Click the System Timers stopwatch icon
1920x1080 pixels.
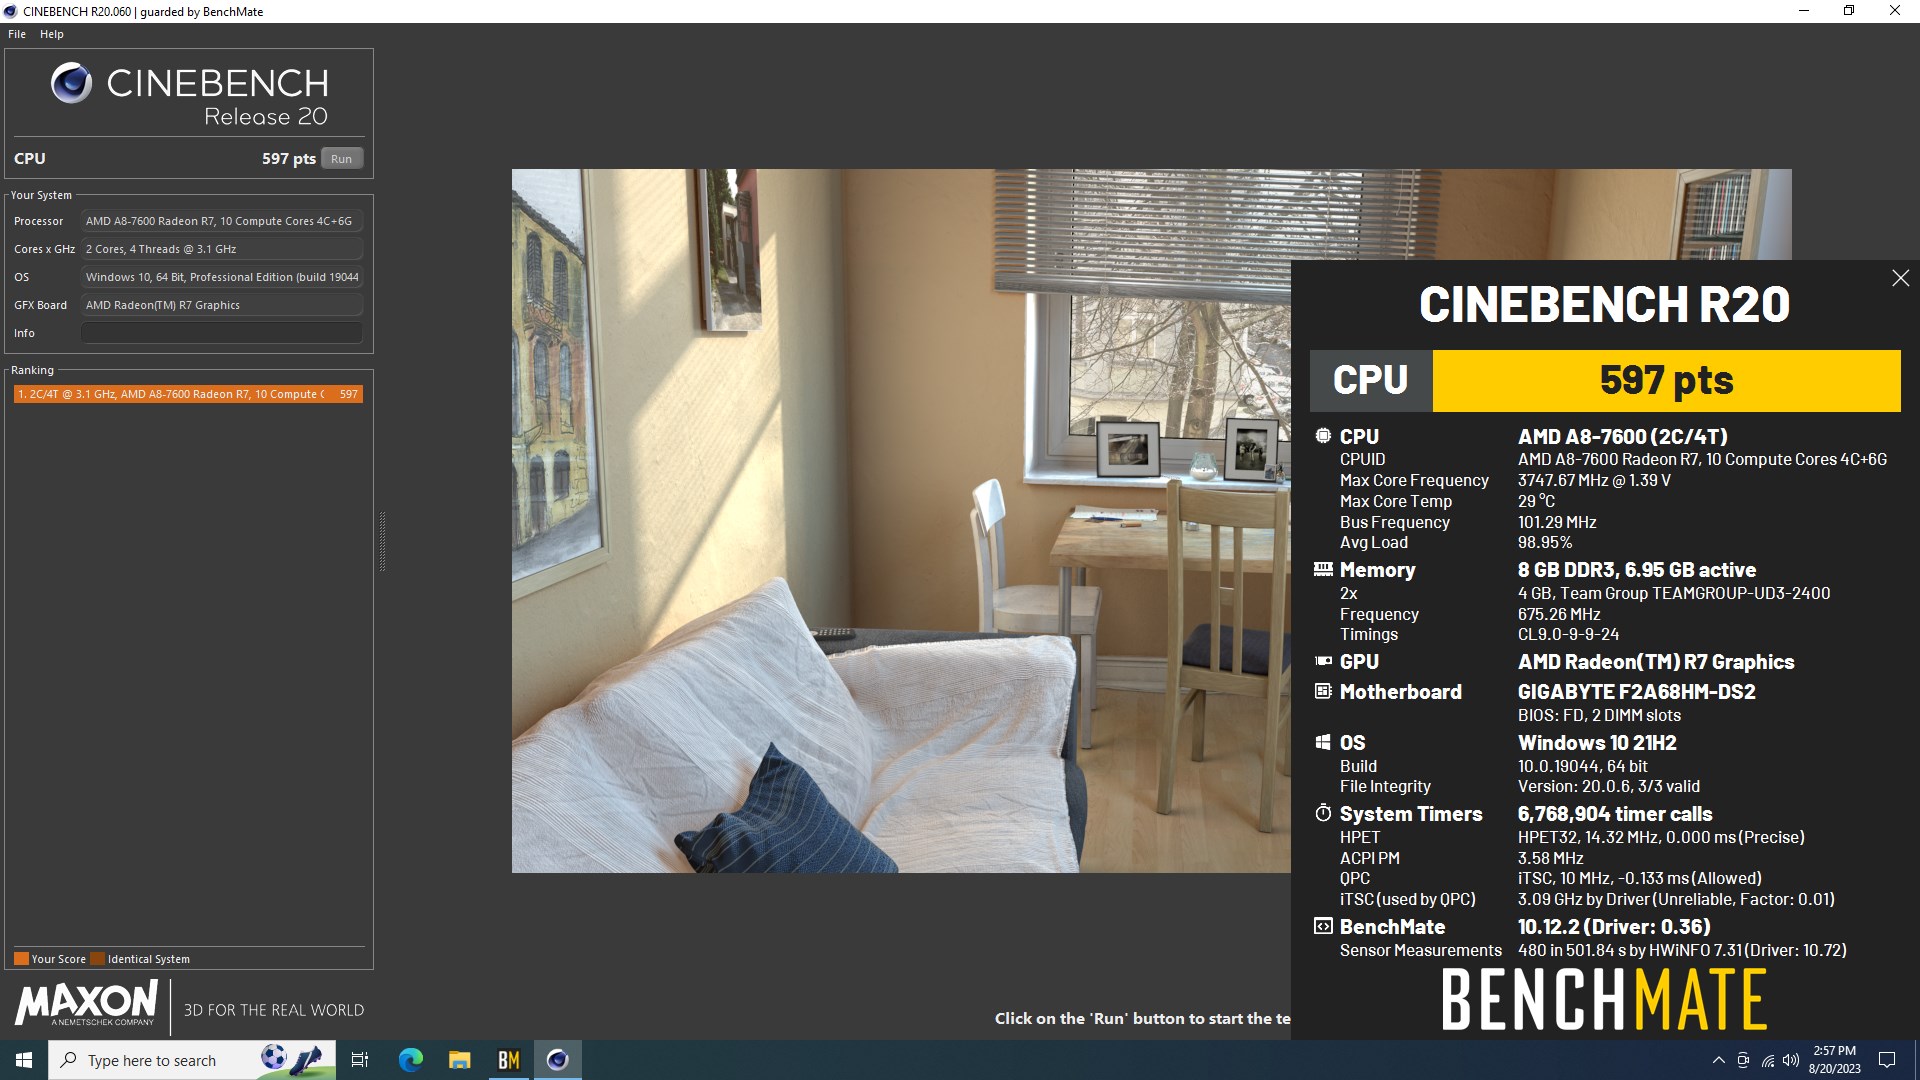coord(1323,813)
